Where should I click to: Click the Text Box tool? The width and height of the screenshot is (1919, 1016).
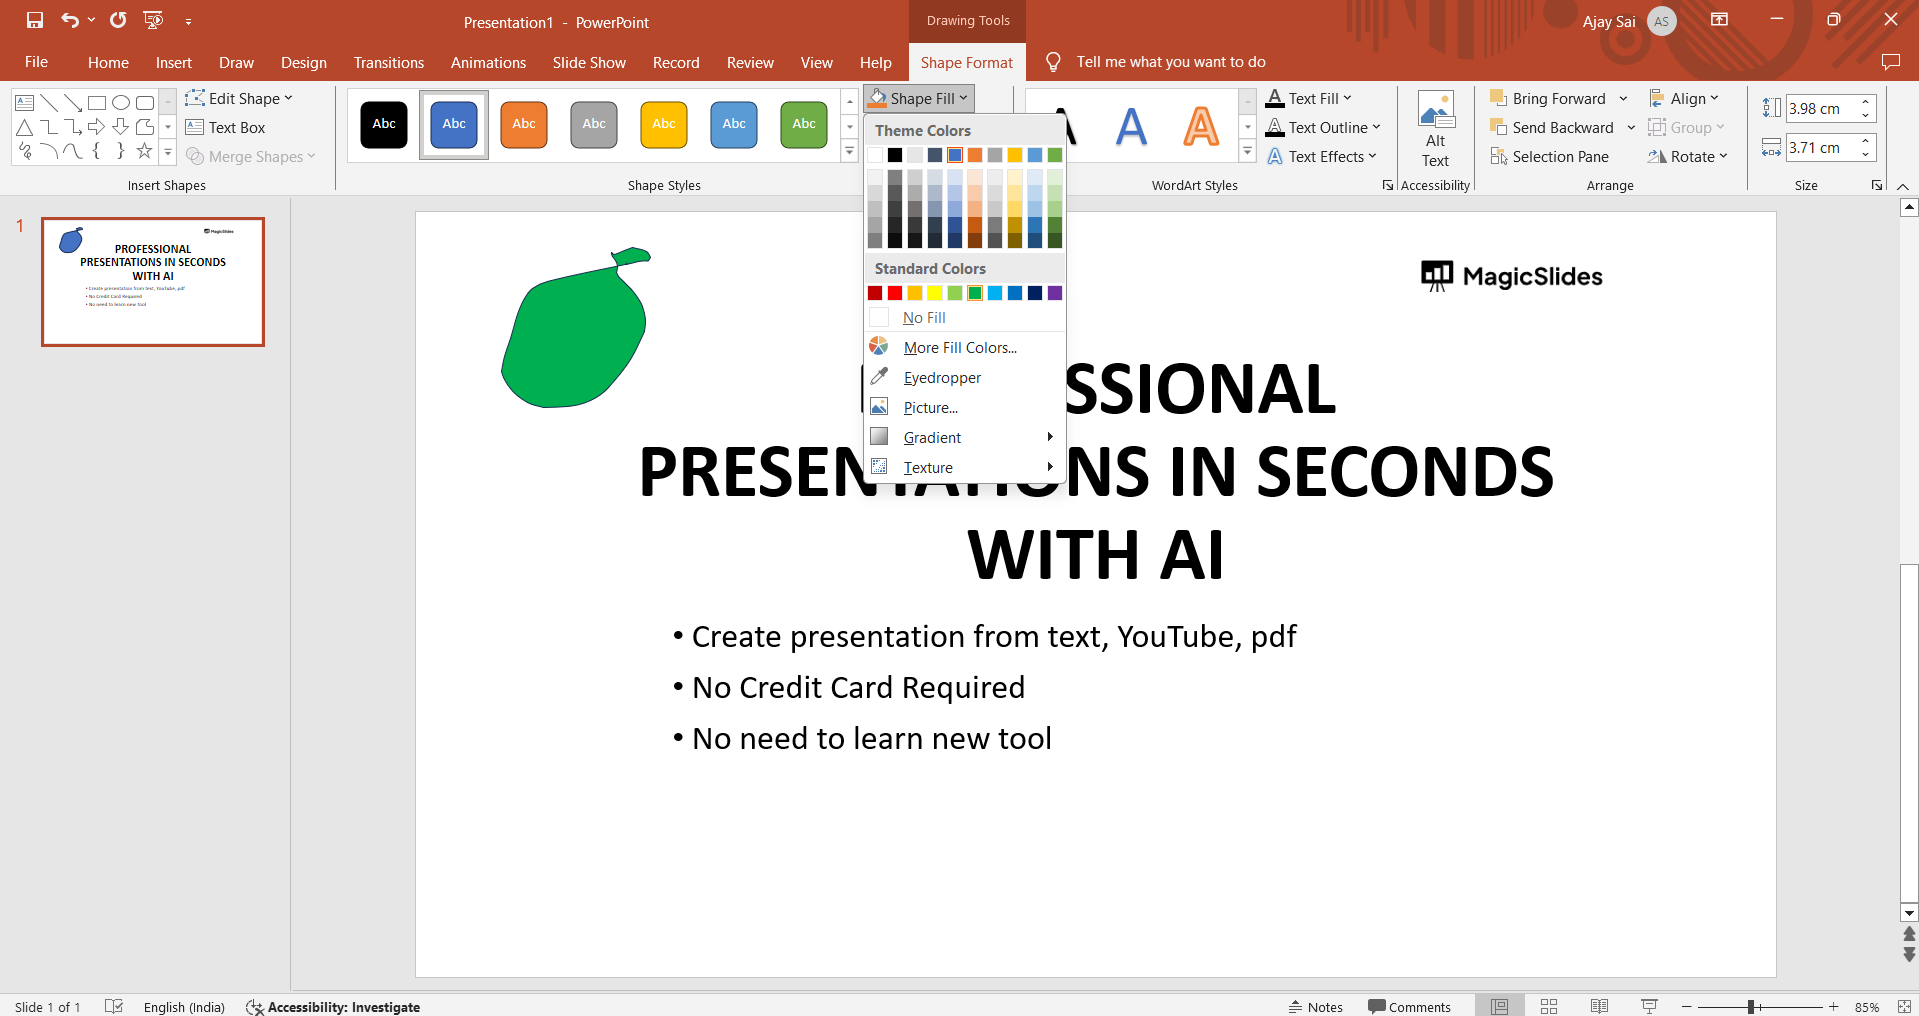pyautogui.click(x=226, y=128)
